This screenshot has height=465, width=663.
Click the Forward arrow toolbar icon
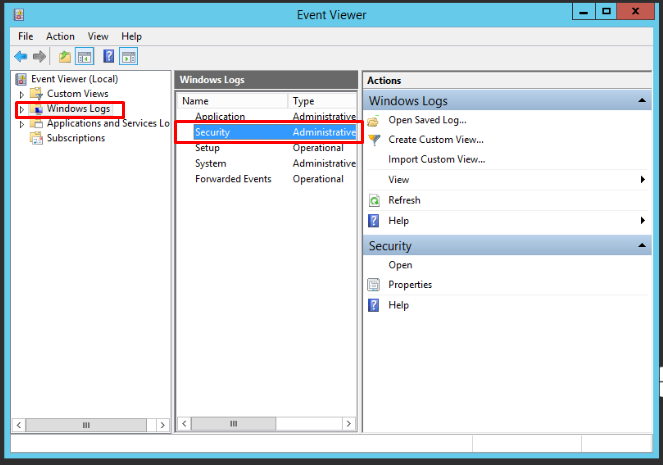[x=39, y=56]
